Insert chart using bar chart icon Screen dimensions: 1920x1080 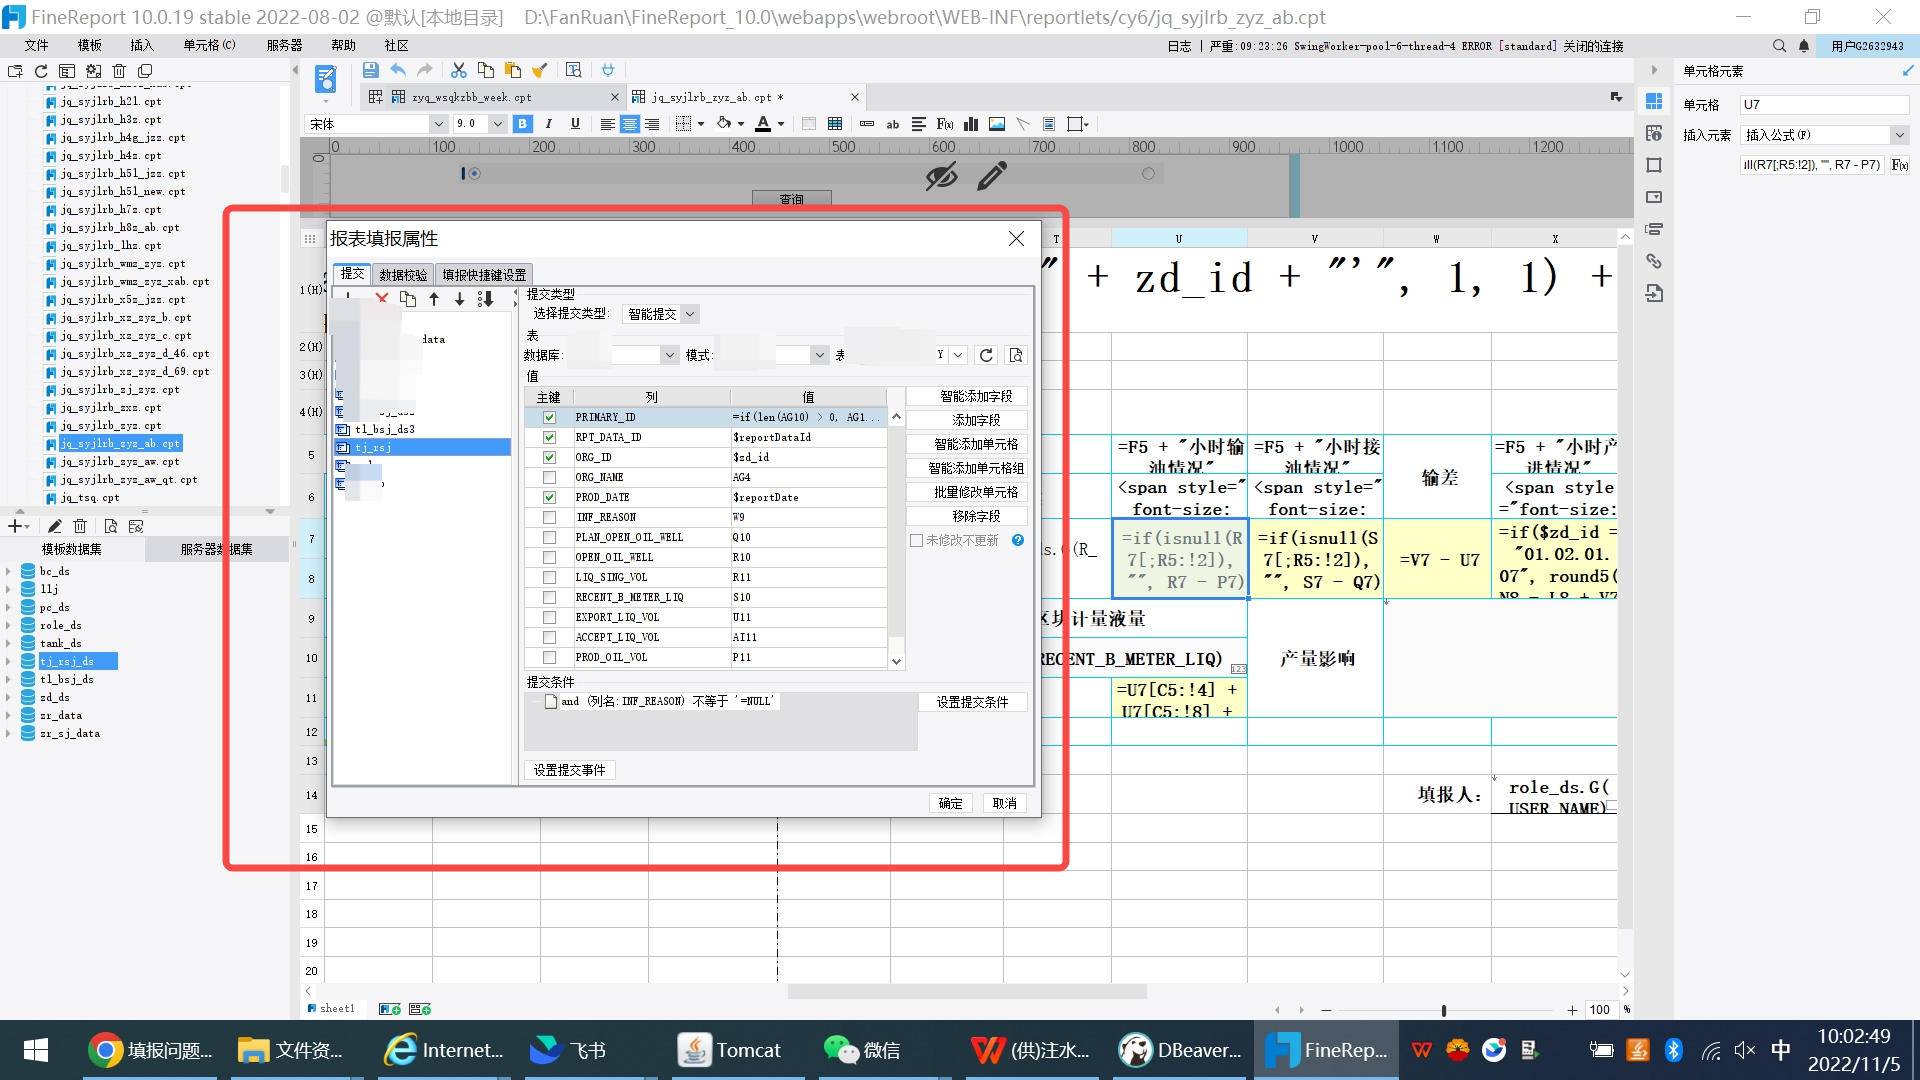pyautogui.click(x=971, y=124)
